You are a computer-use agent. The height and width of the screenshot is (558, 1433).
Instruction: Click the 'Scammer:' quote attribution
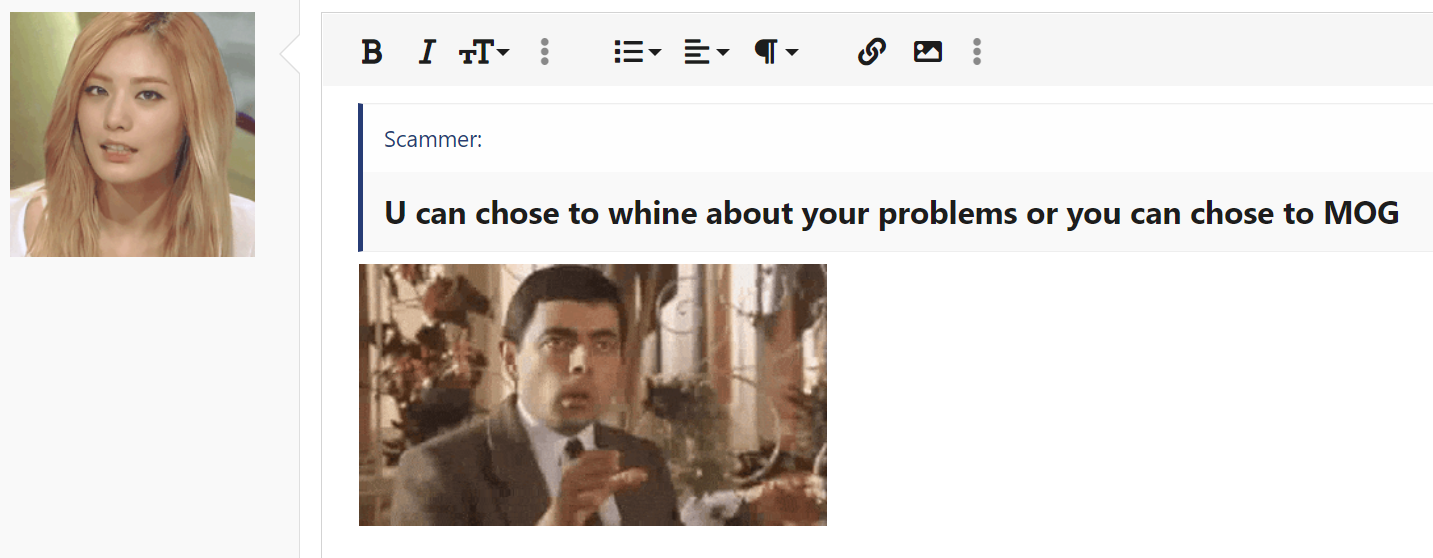point(433,140)
